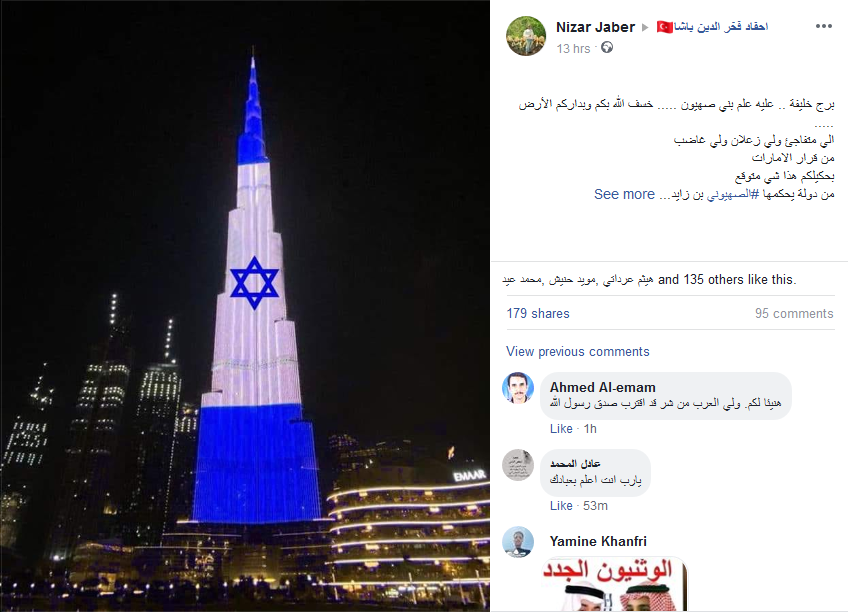The width and height of the screenshot is (848, 612).
Task: Click the 13 hrs post timestamp
Action: 573,49
